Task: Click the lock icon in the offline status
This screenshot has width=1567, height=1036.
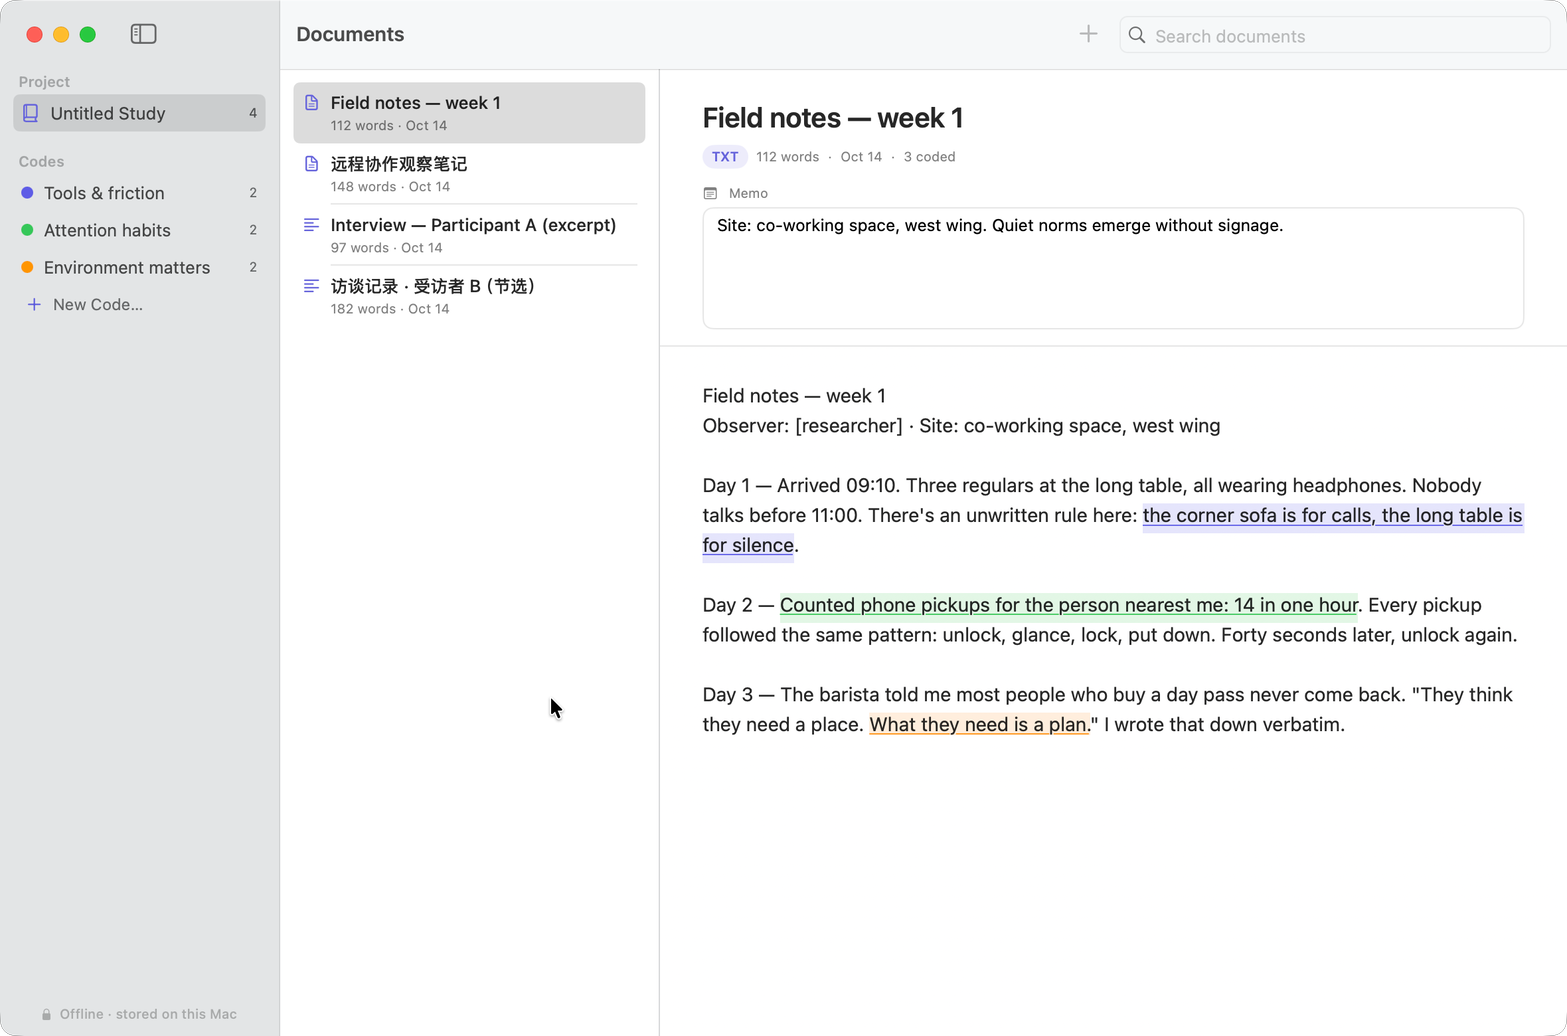Action: (x=46, y=1014)
